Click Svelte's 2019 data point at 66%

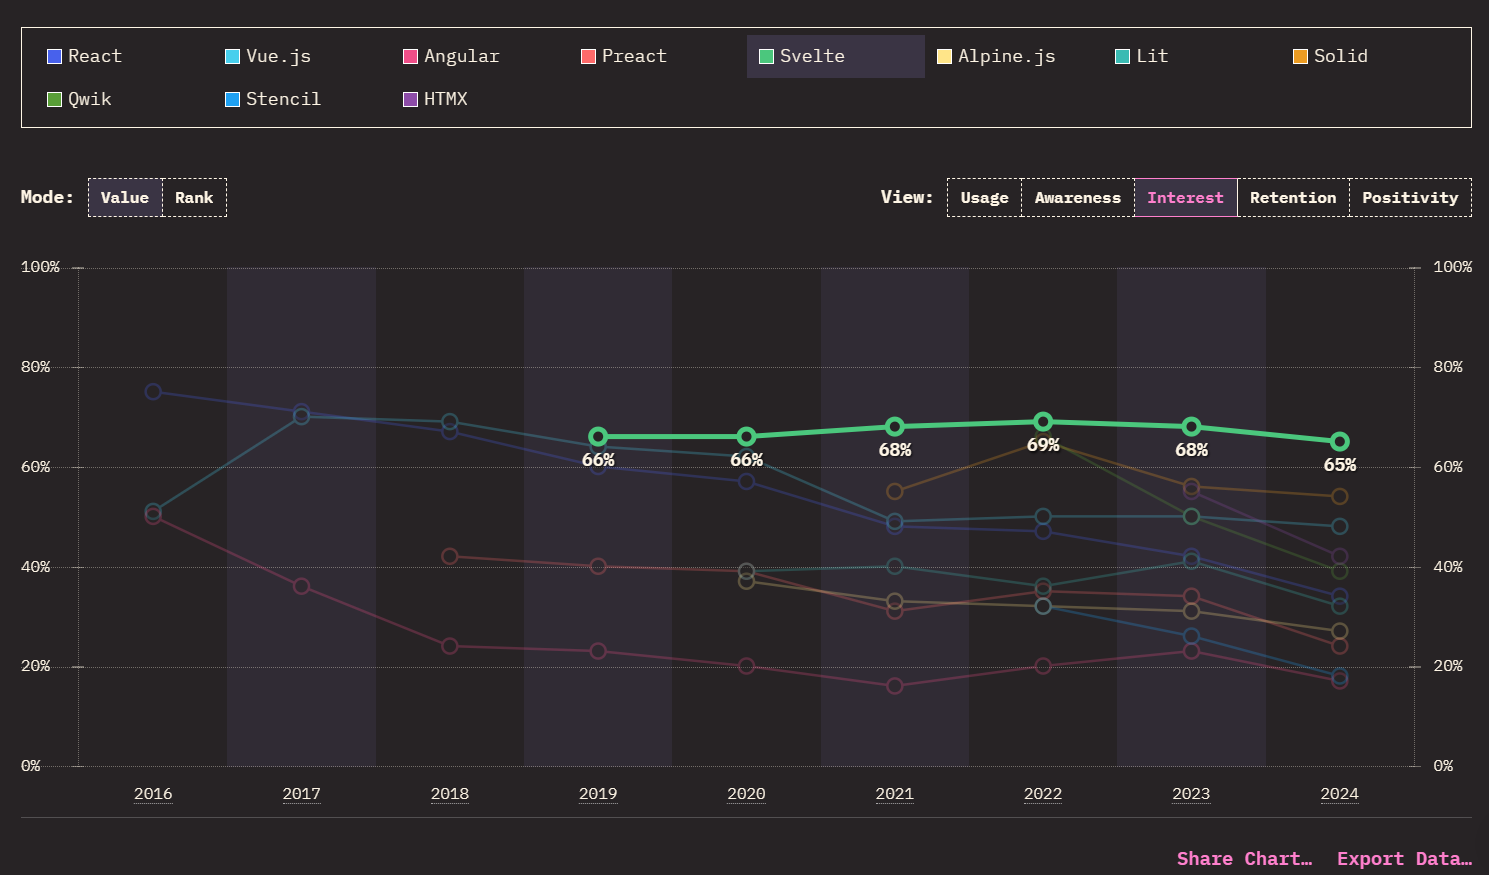coord(598,437)
